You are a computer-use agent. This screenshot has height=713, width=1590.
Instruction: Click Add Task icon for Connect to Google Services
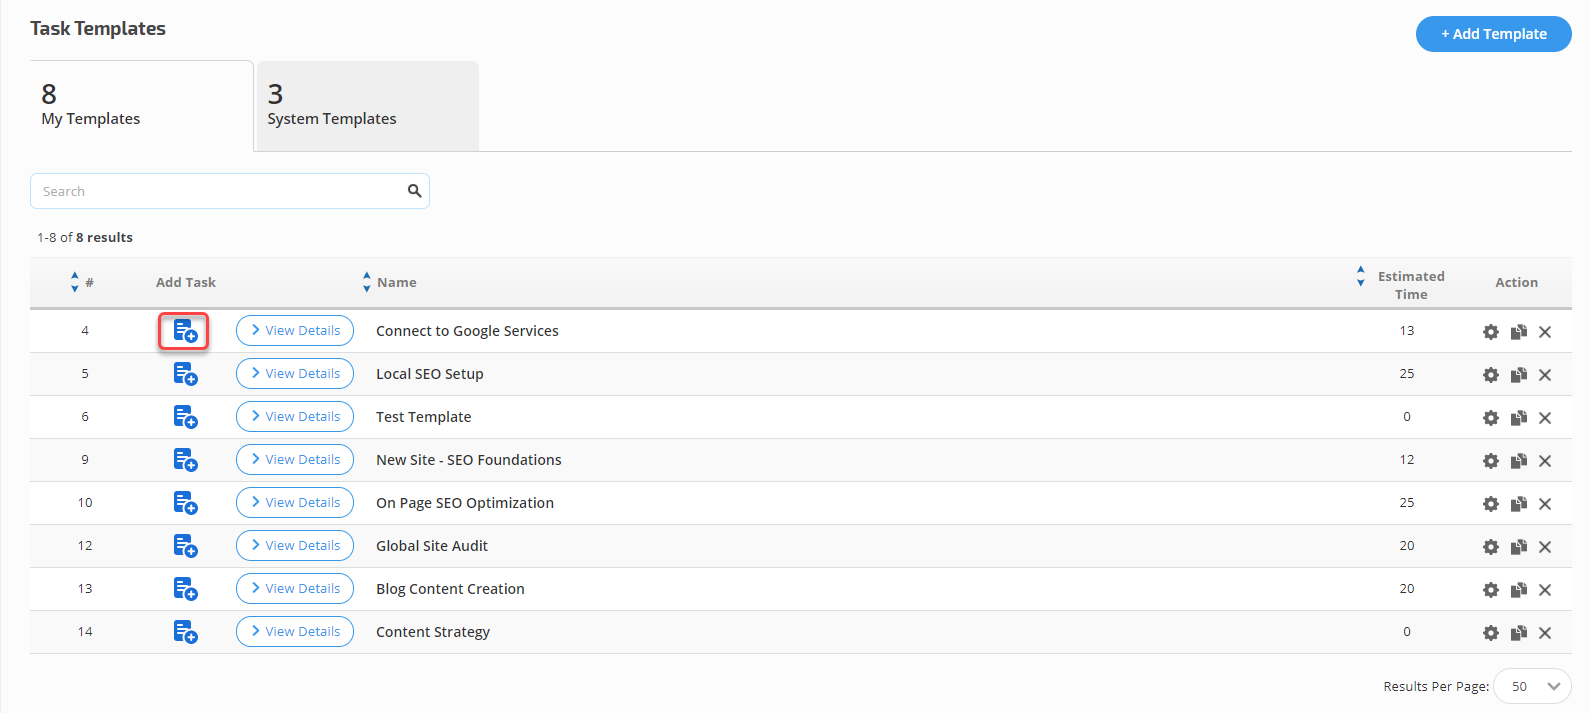point(185,331)
